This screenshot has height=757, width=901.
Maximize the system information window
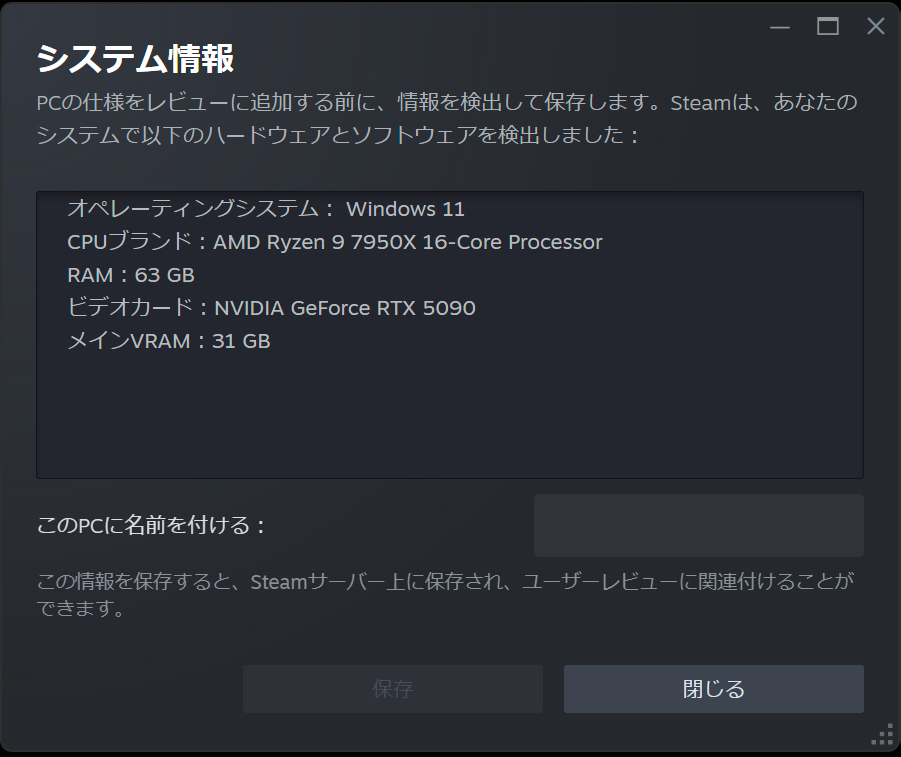point(828,27)
